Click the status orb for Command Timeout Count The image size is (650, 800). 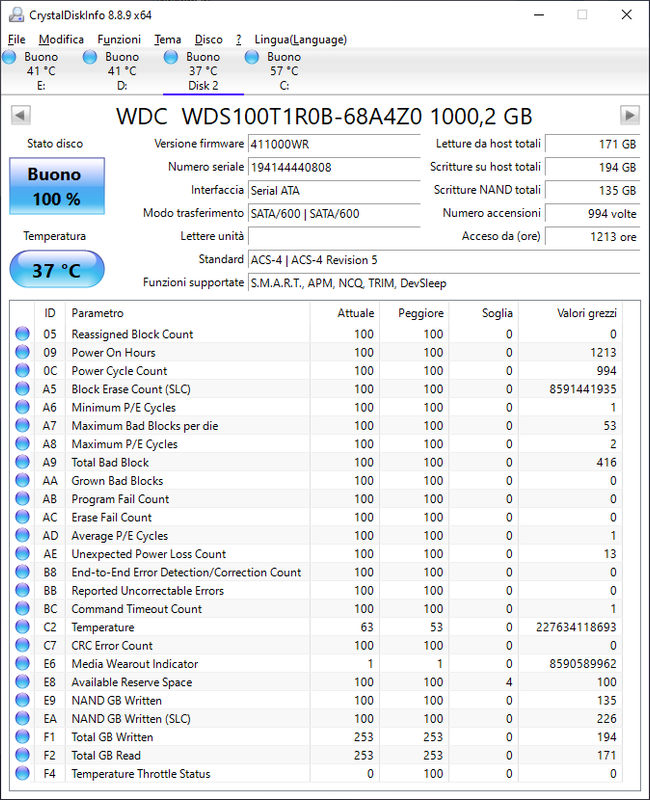click(x=22, y=609)
